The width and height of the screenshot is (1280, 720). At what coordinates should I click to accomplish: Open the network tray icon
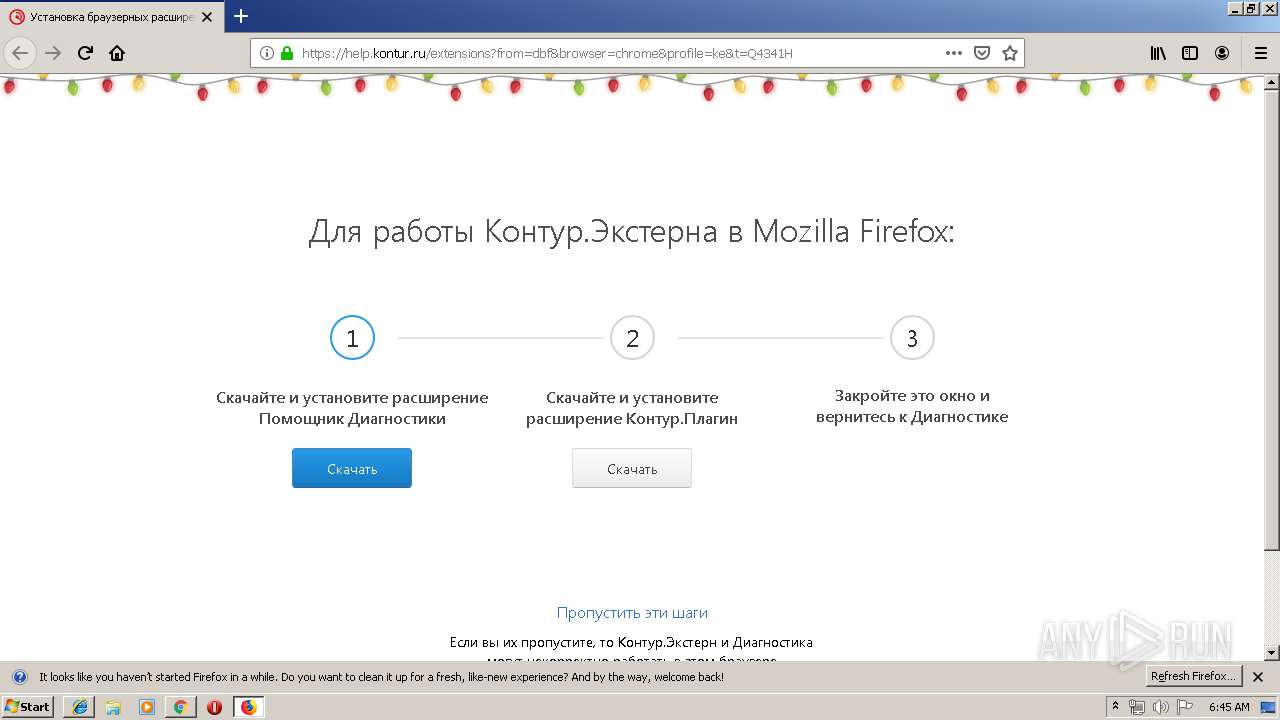1137,707
